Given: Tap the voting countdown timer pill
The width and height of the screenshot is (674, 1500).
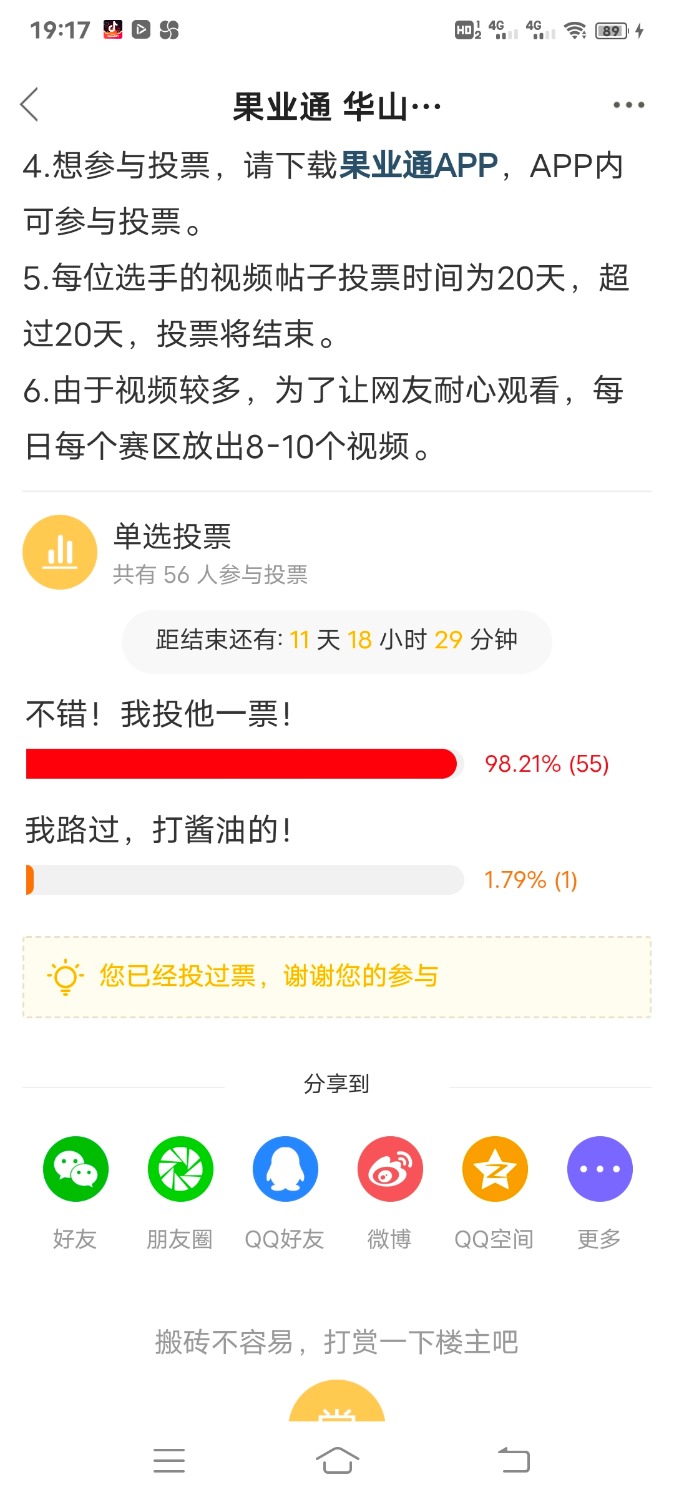Looking at the screenshot, I should tap(337, 640).
